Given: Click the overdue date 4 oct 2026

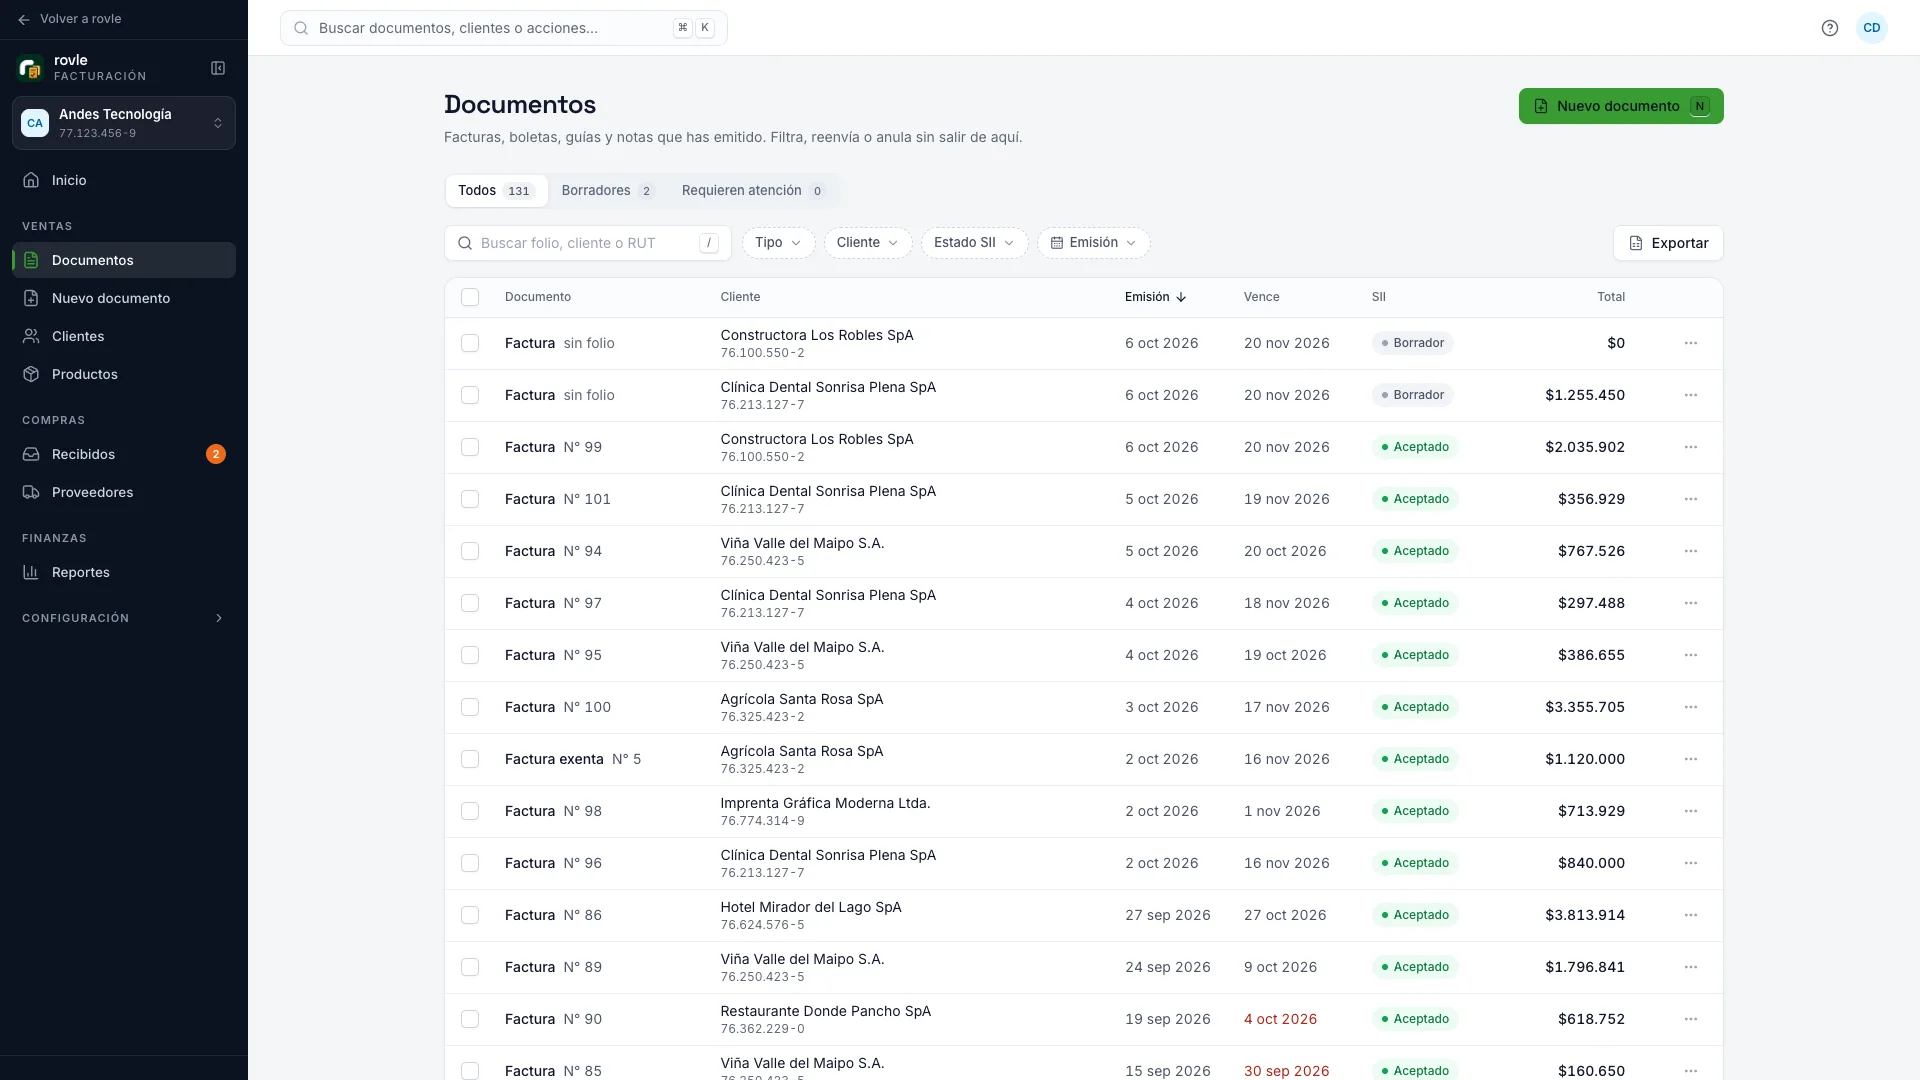Looking at the screenshot, I should click(1280, 1019).
